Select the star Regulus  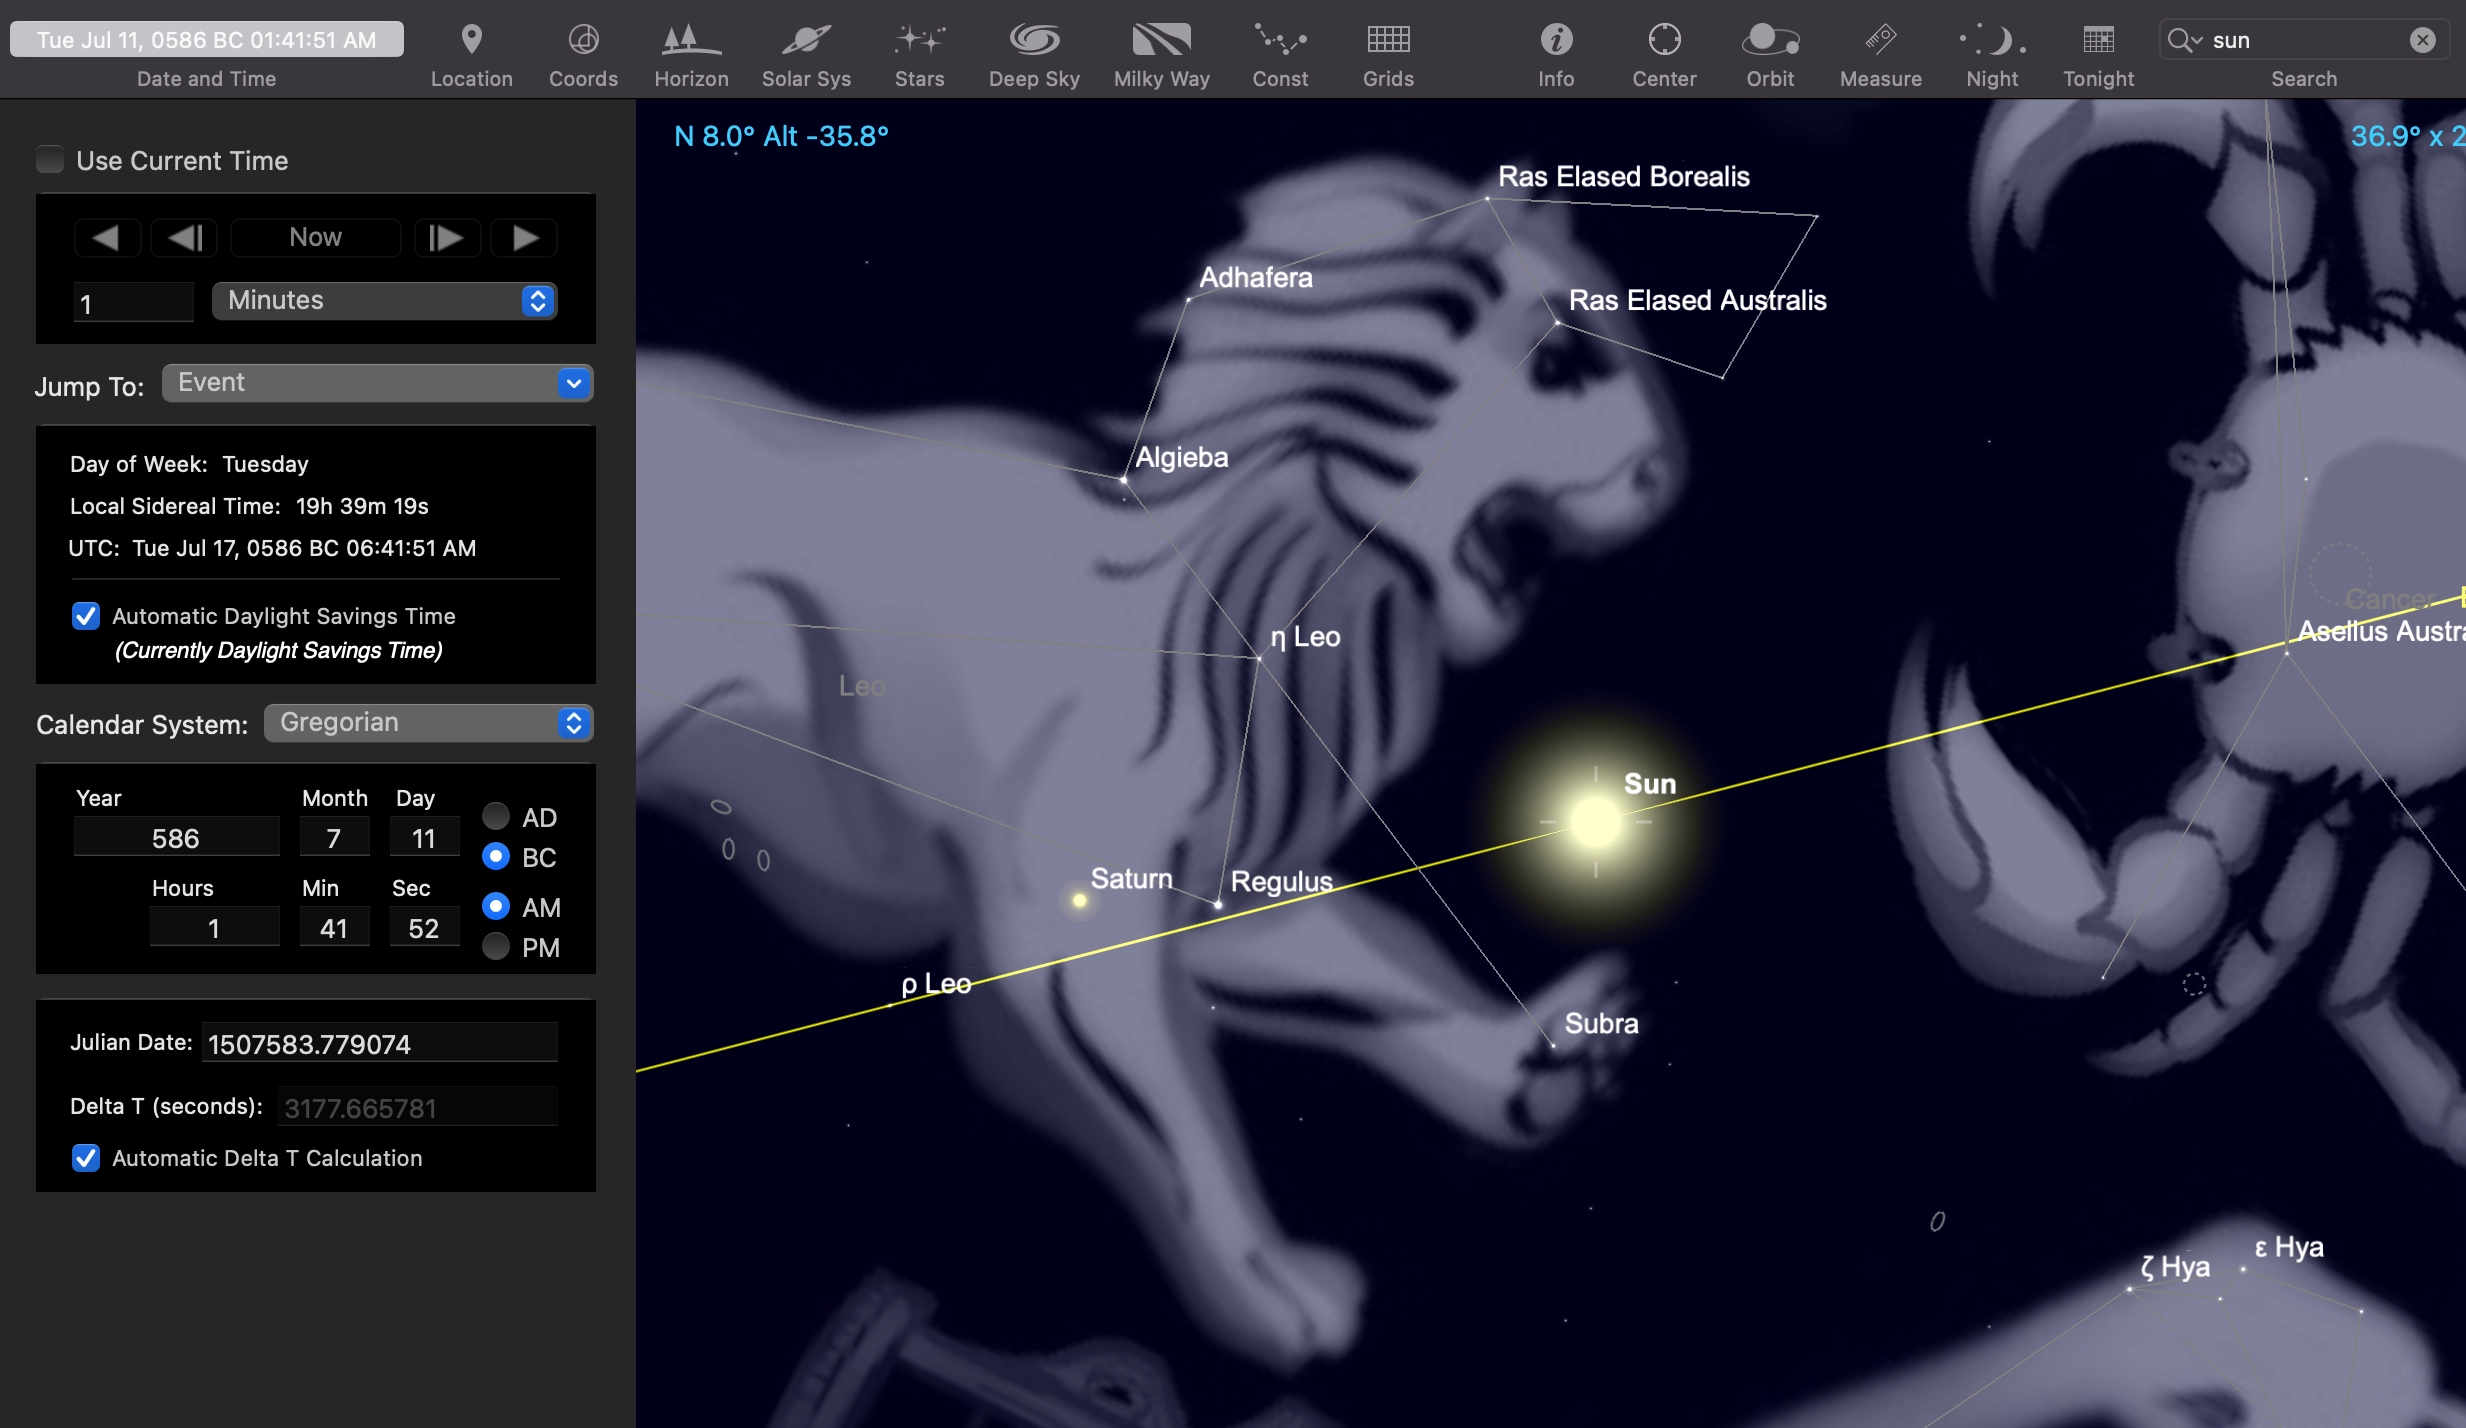pyautogui.click(x=1218, y=904)
